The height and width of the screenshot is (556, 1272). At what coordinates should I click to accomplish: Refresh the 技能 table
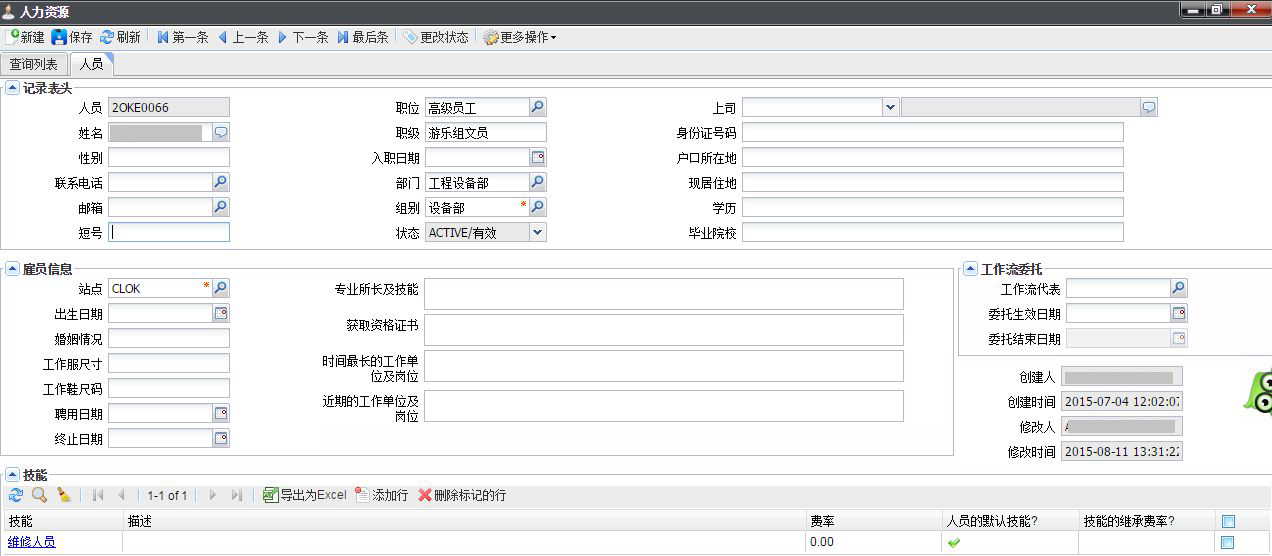click(x=15, y=495)
